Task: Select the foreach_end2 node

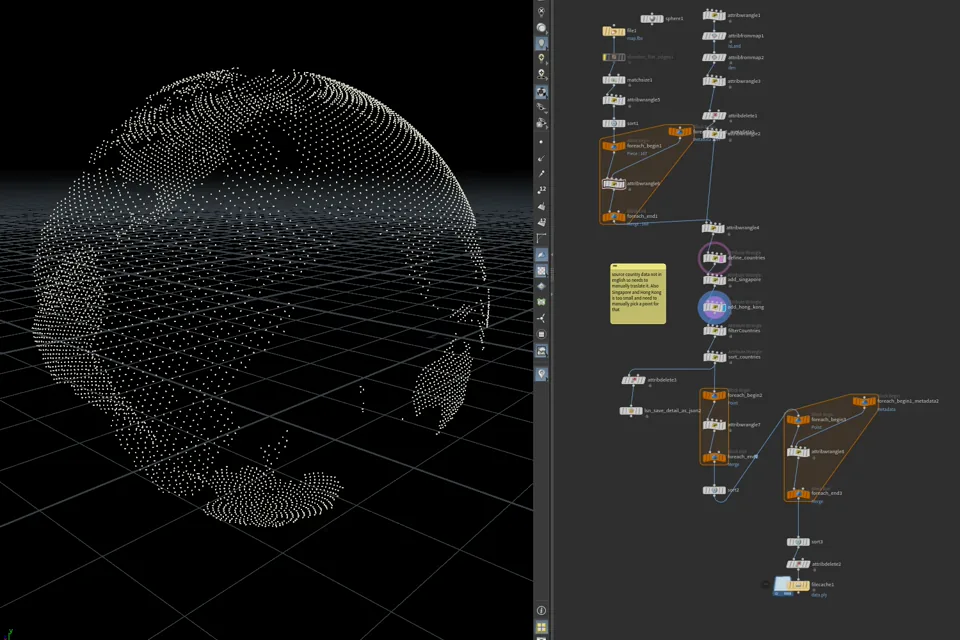Action: coord(714,457)
